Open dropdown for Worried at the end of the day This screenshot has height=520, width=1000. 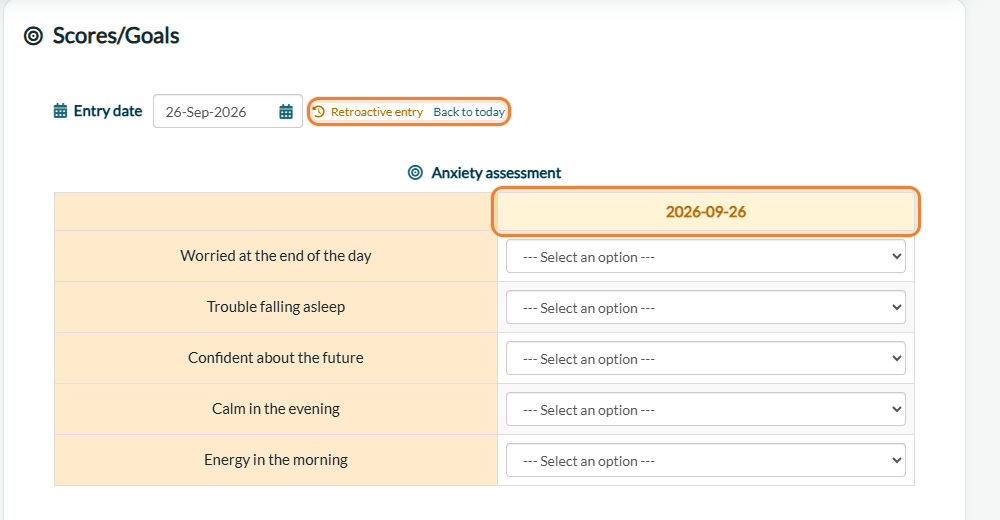(x=705, y=256)
